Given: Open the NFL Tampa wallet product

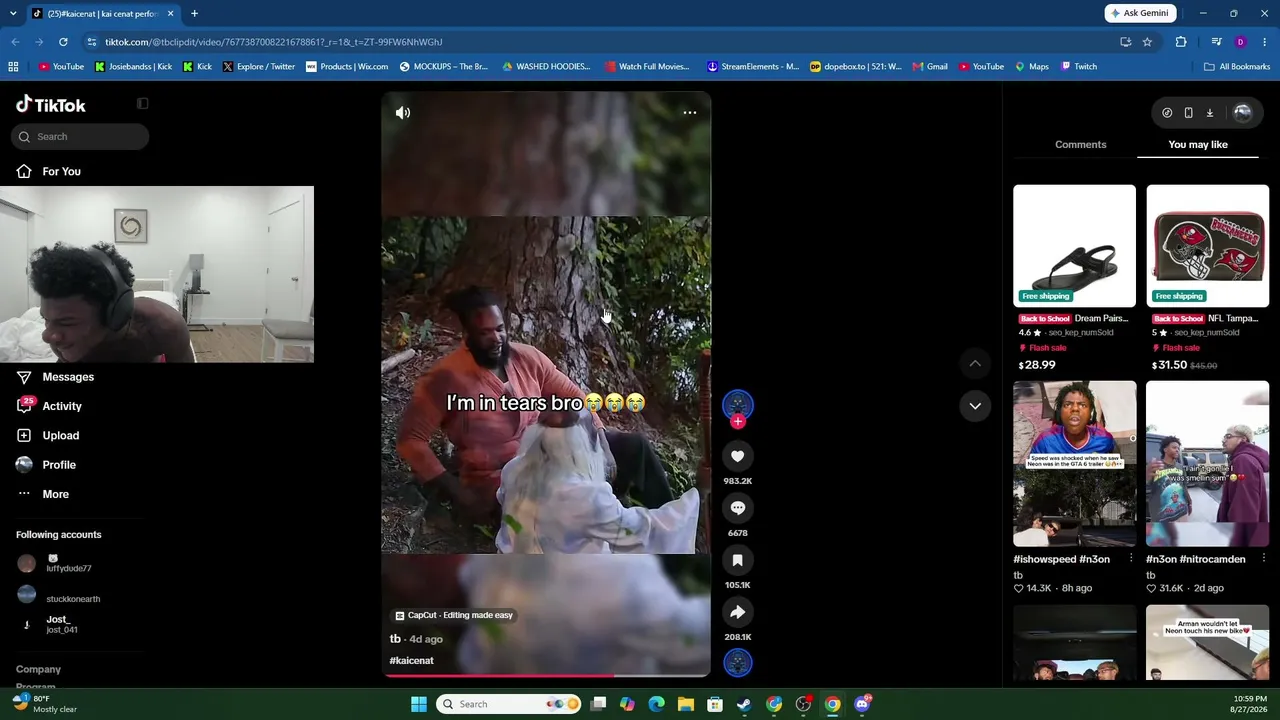Looking at the screenshot, I should pos(1207,246).
